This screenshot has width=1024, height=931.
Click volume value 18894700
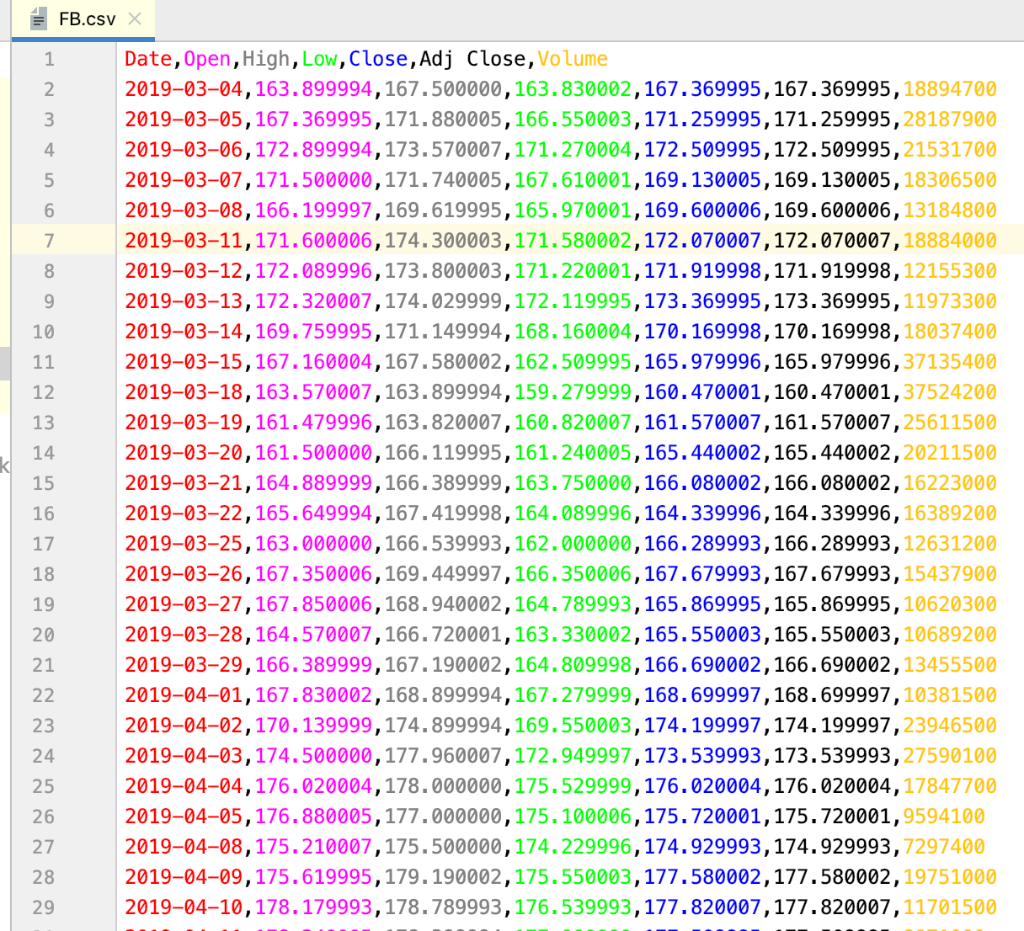[x=950, y=89]
